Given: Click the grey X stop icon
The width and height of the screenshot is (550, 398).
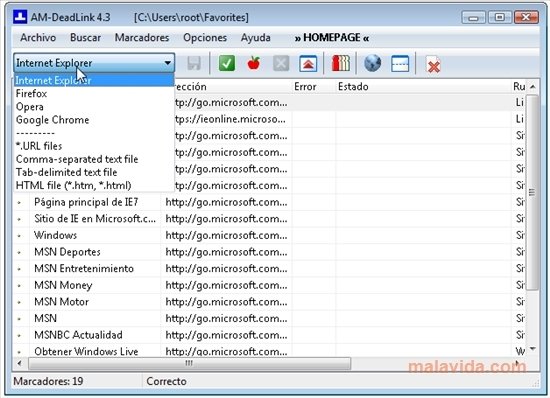Looking at the screenshot, I should click(x=281, y=63).
